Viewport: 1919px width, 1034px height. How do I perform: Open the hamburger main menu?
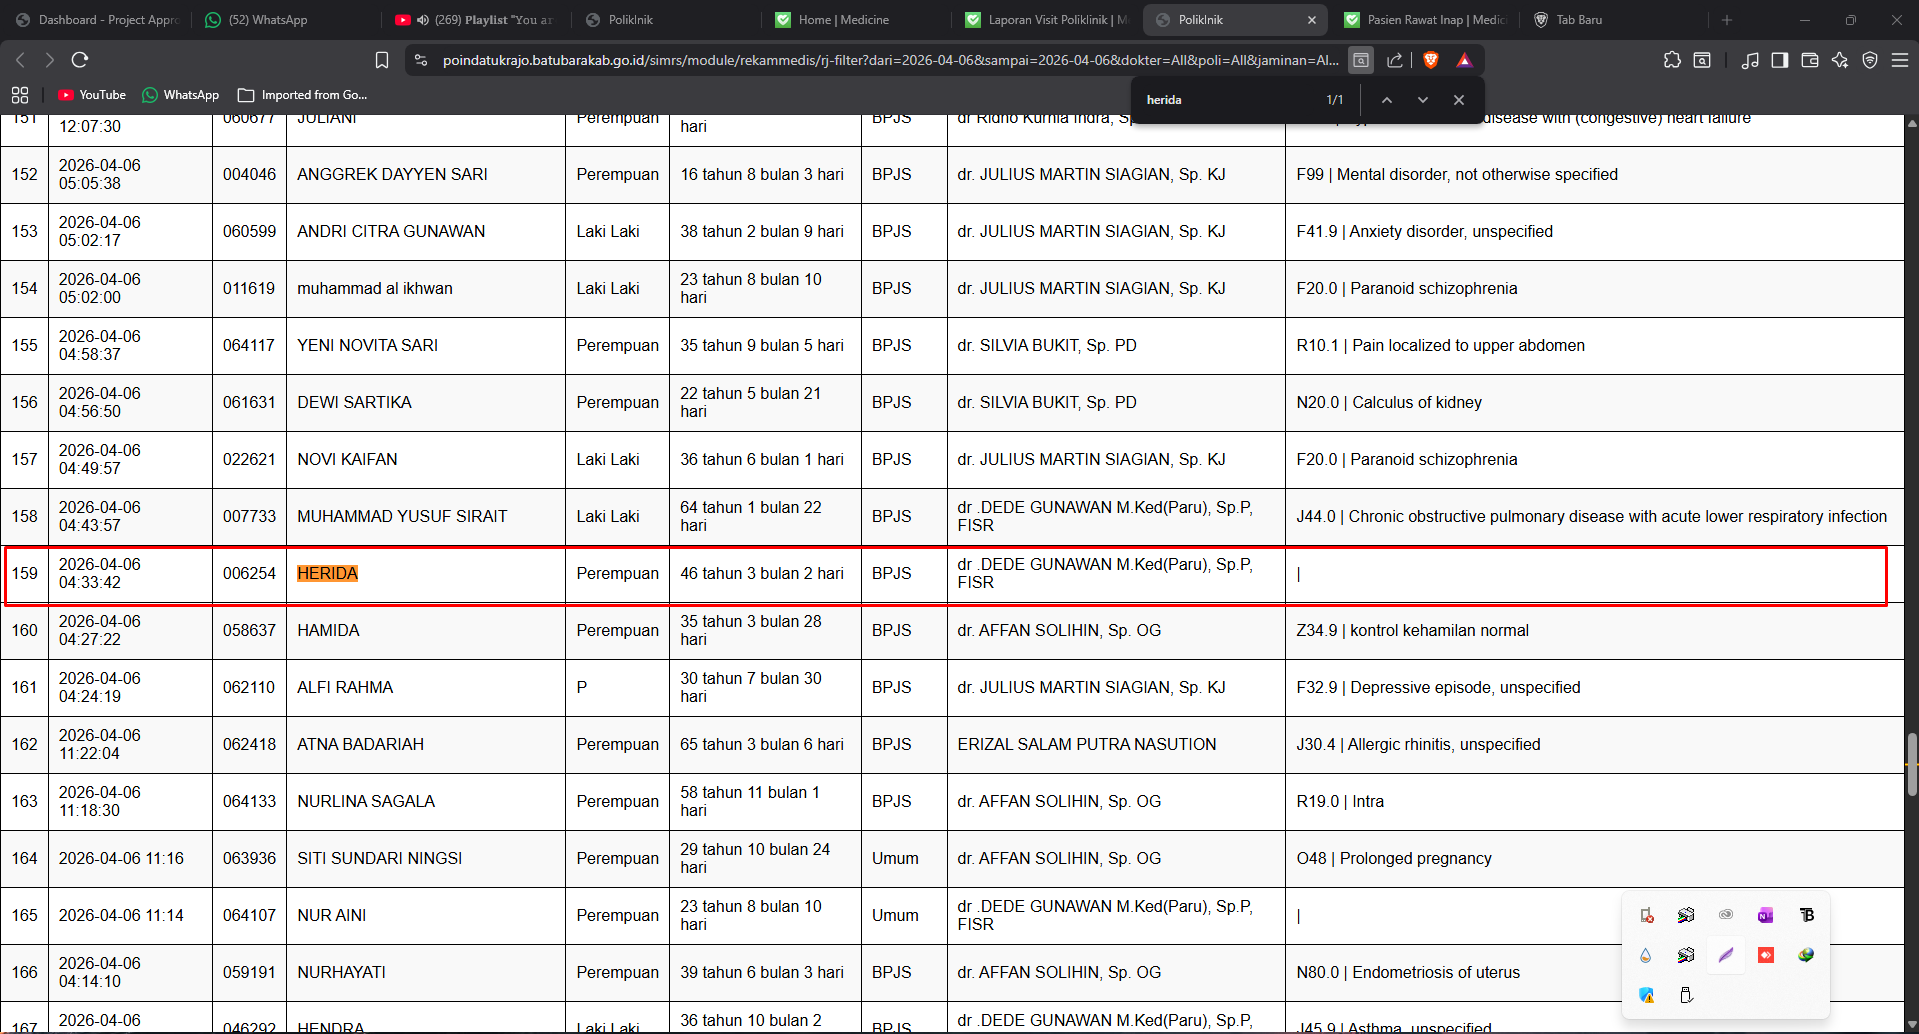[1900, 60]
